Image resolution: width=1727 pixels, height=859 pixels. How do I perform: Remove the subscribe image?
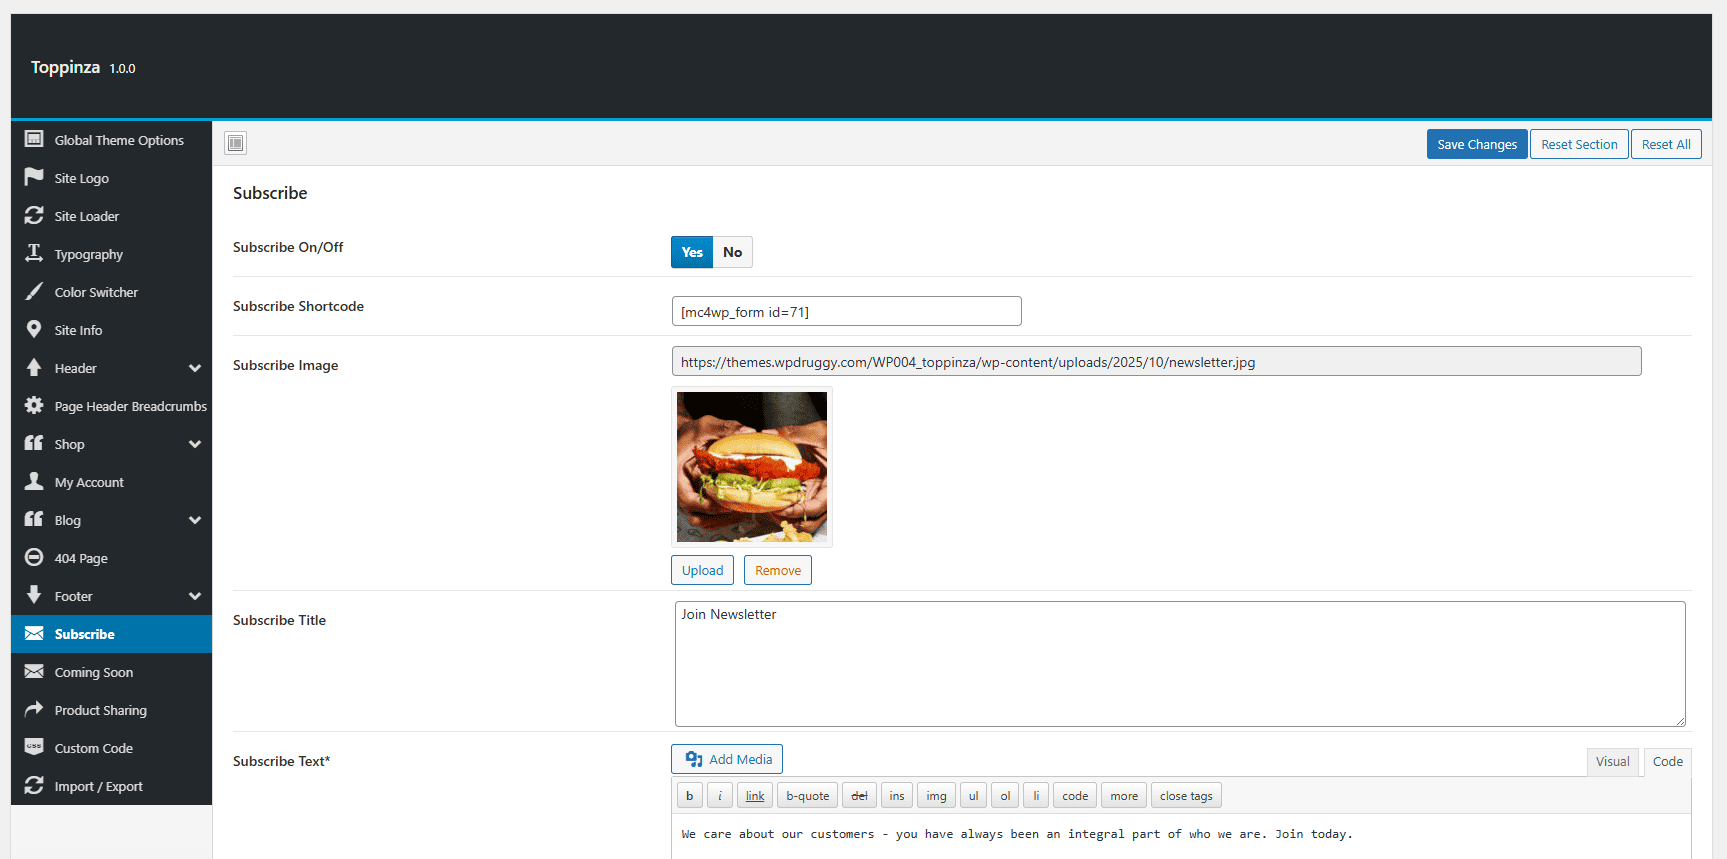[x=778, y=570]
